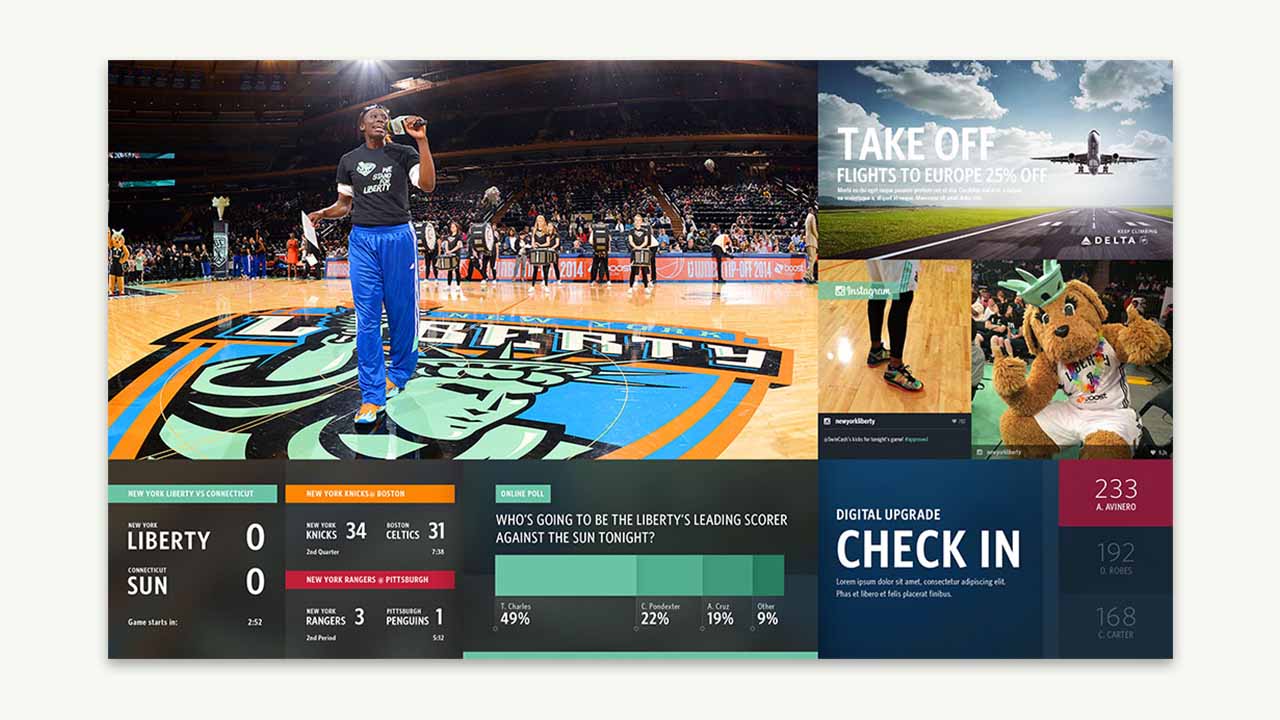This screenshot has height=720, width=1280.
Task: Click the T. Charles 49% poll bar
Action: 565,576
